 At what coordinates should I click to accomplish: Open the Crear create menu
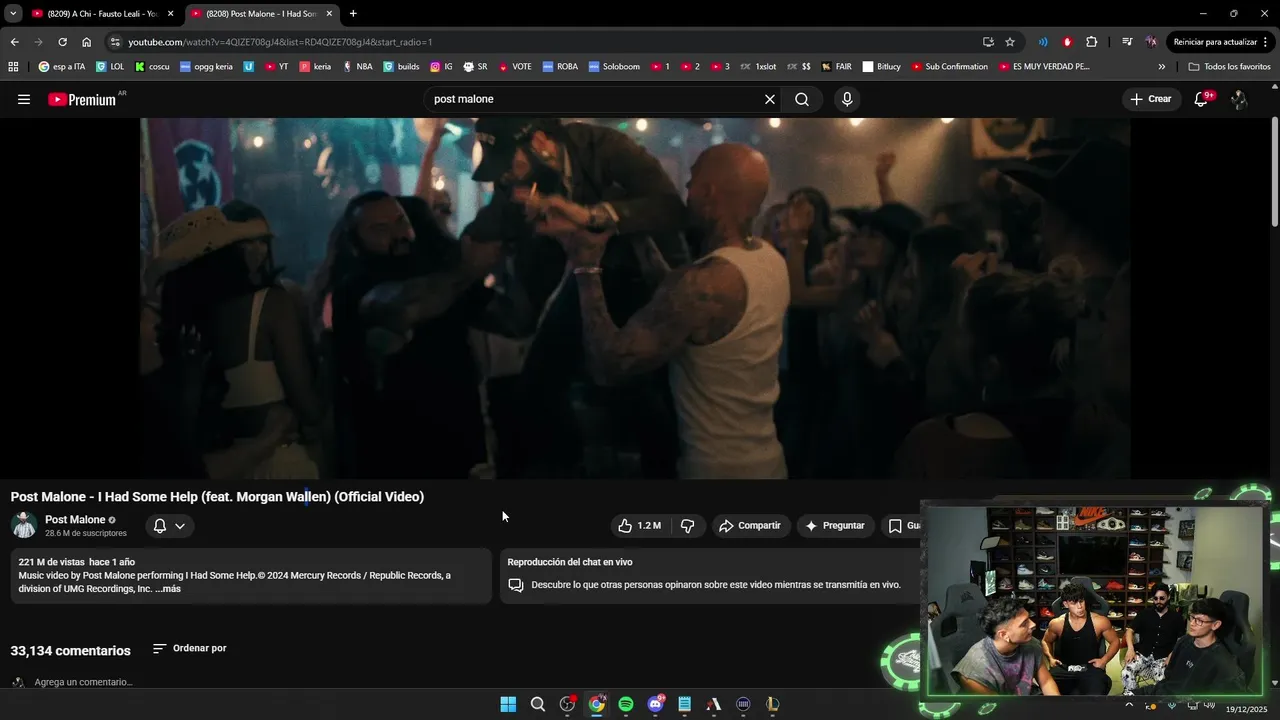pos(1151,99)
